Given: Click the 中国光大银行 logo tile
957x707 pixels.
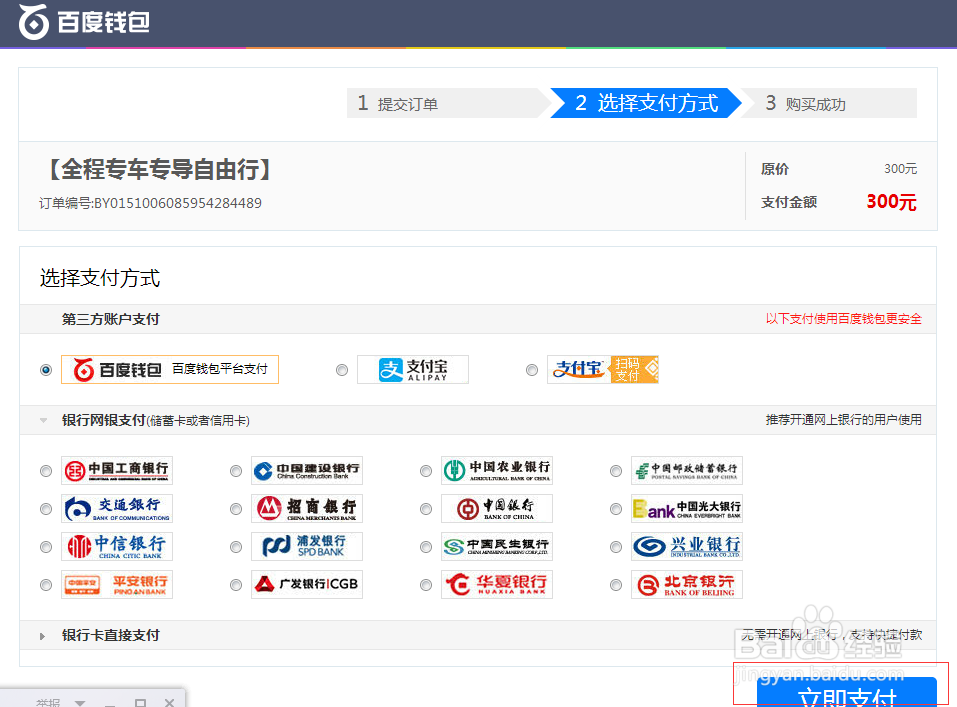Looking at the screenshot, I should (687, 508).
